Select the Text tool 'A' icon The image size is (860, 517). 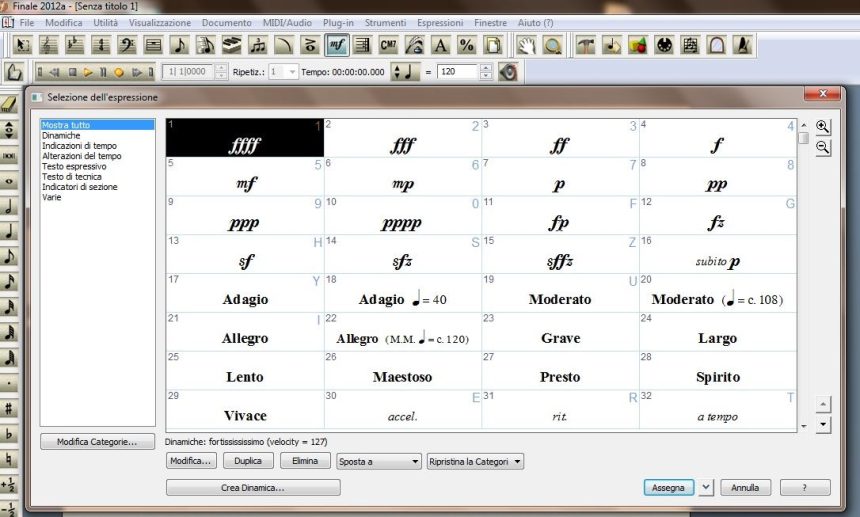pyautogui.click(x=440, y=45)
